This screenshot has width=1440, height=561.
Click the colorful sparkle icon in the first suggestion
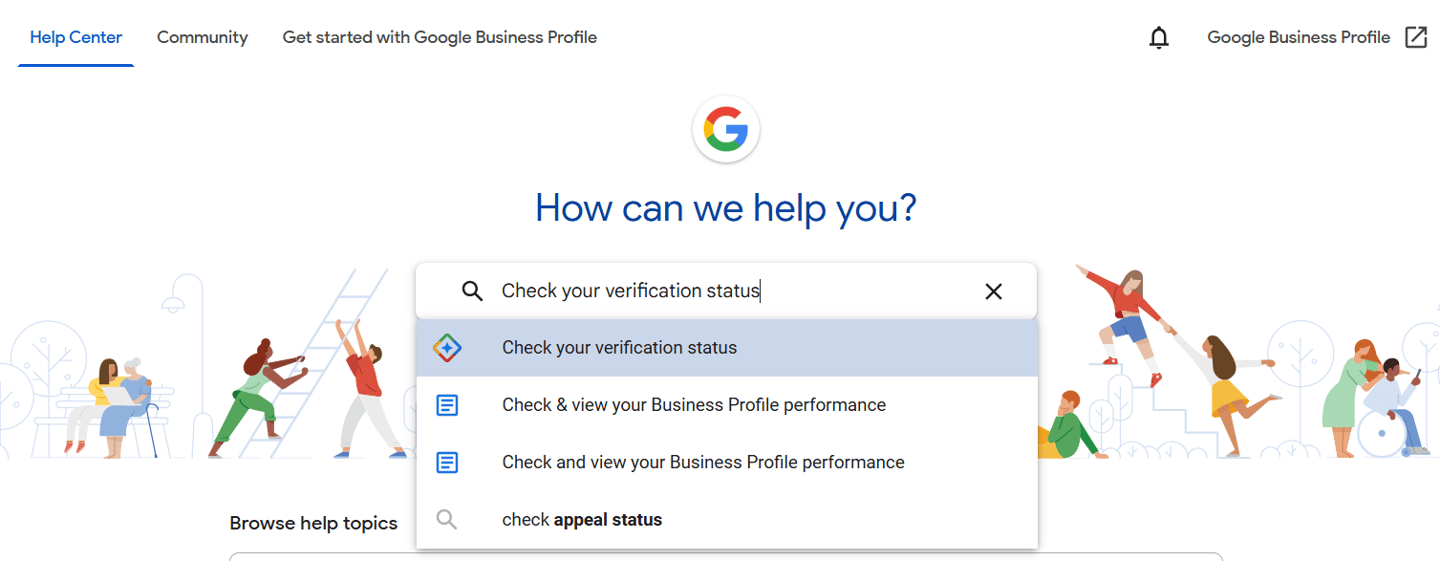pyautogui.click(x=447, y=348)
